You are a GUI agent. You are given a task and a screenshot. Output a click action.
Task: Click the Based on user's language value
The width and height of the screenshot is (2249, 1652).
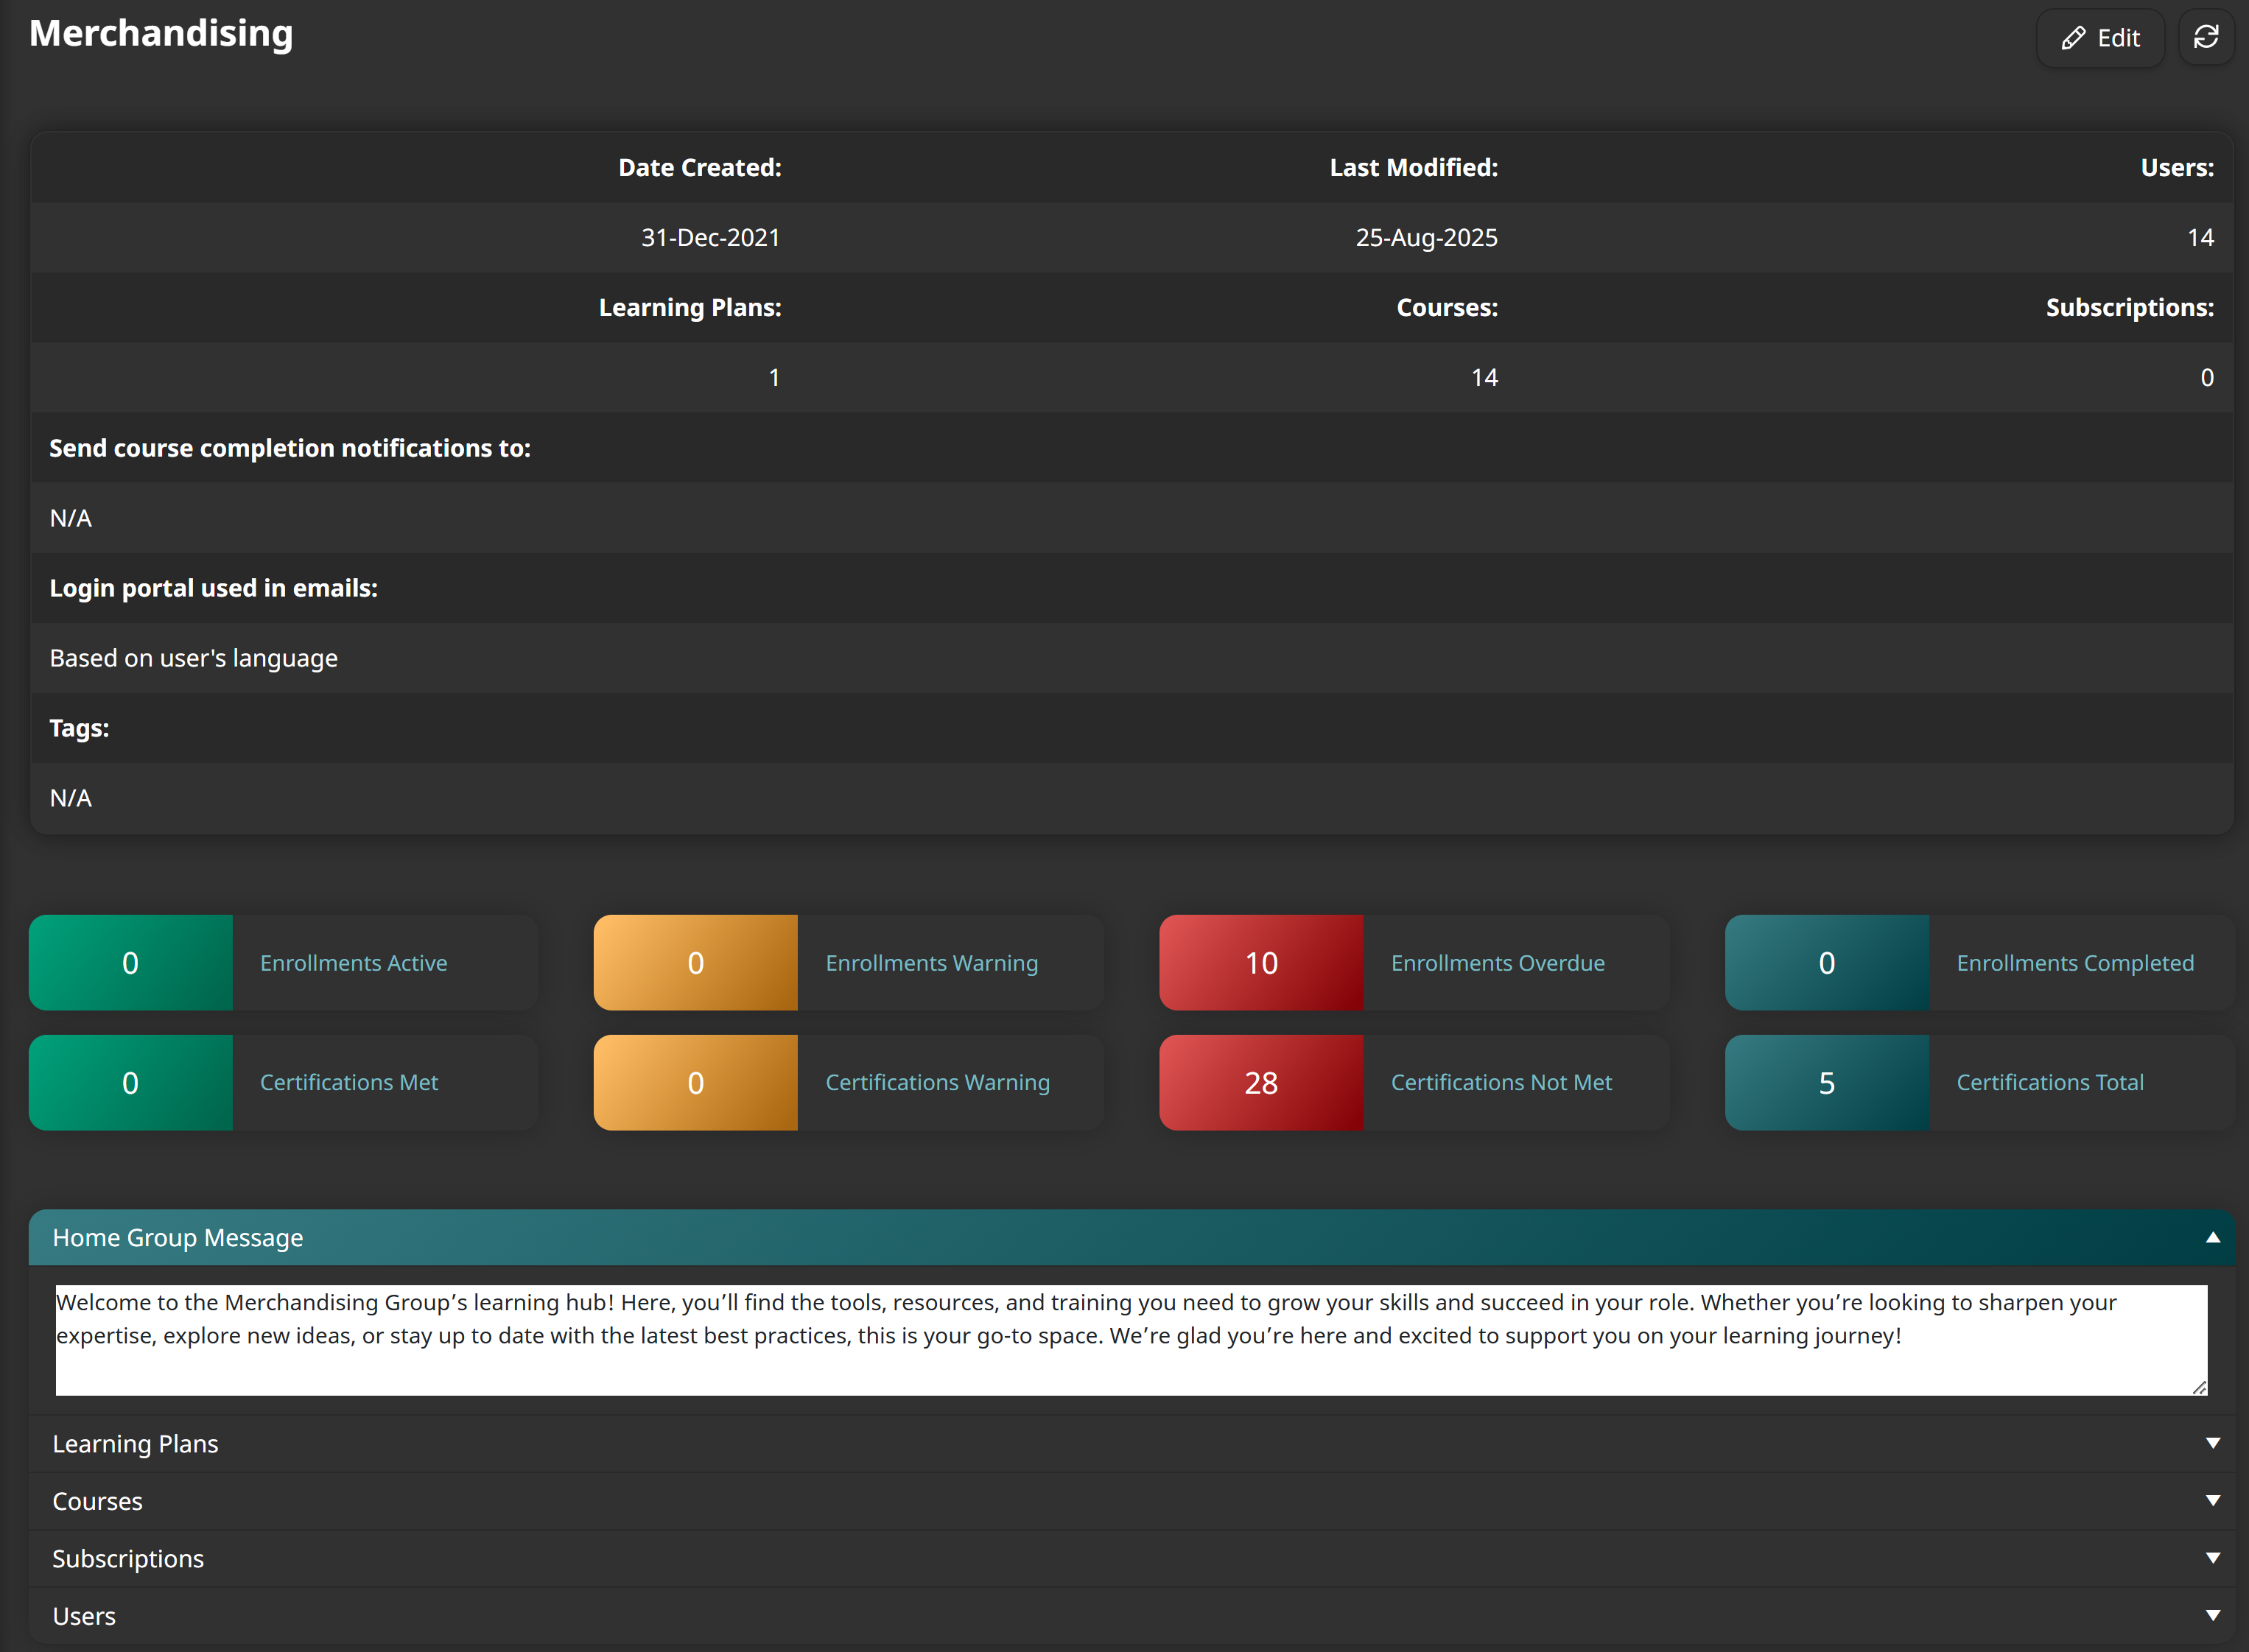click(194, 658)
